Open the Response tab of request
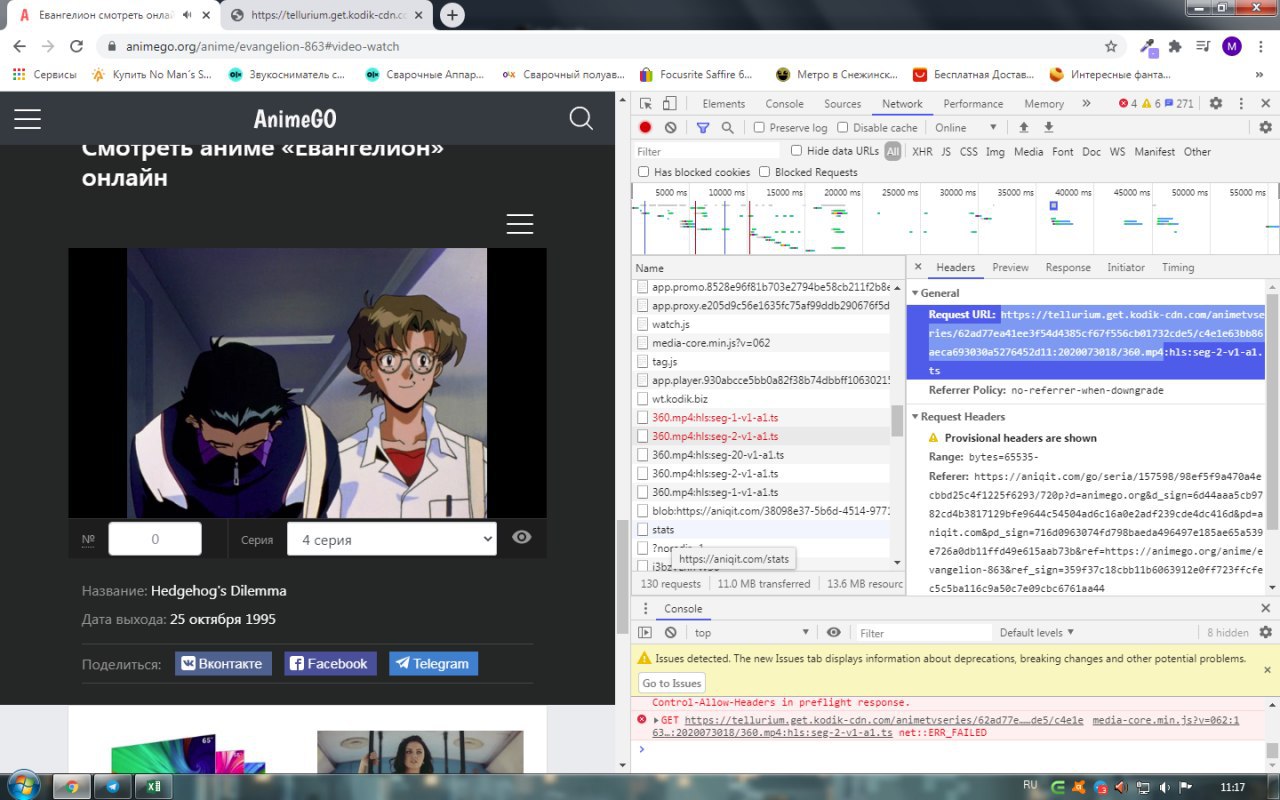Image resolution: width=1280 pixels, height=800 pixels. point(1068,267)
